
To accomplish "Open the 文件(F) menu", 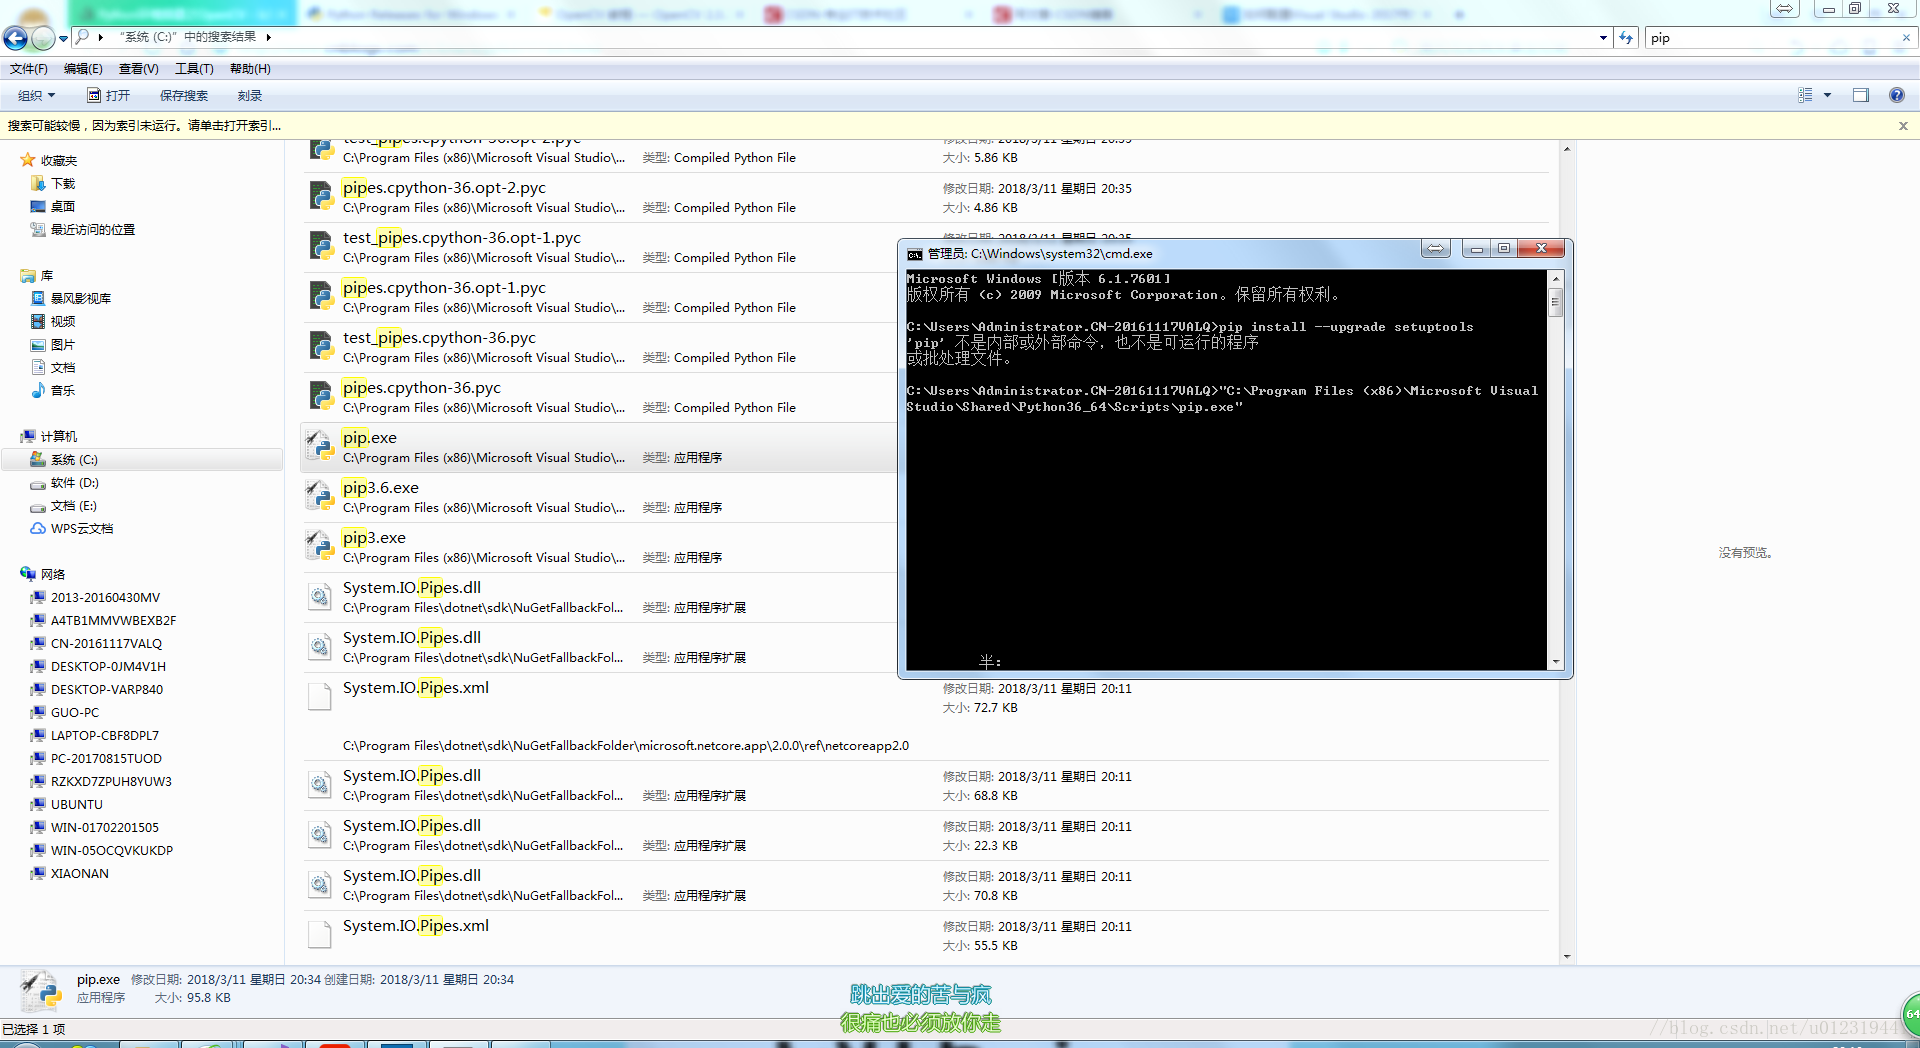I will coord(28,69).
